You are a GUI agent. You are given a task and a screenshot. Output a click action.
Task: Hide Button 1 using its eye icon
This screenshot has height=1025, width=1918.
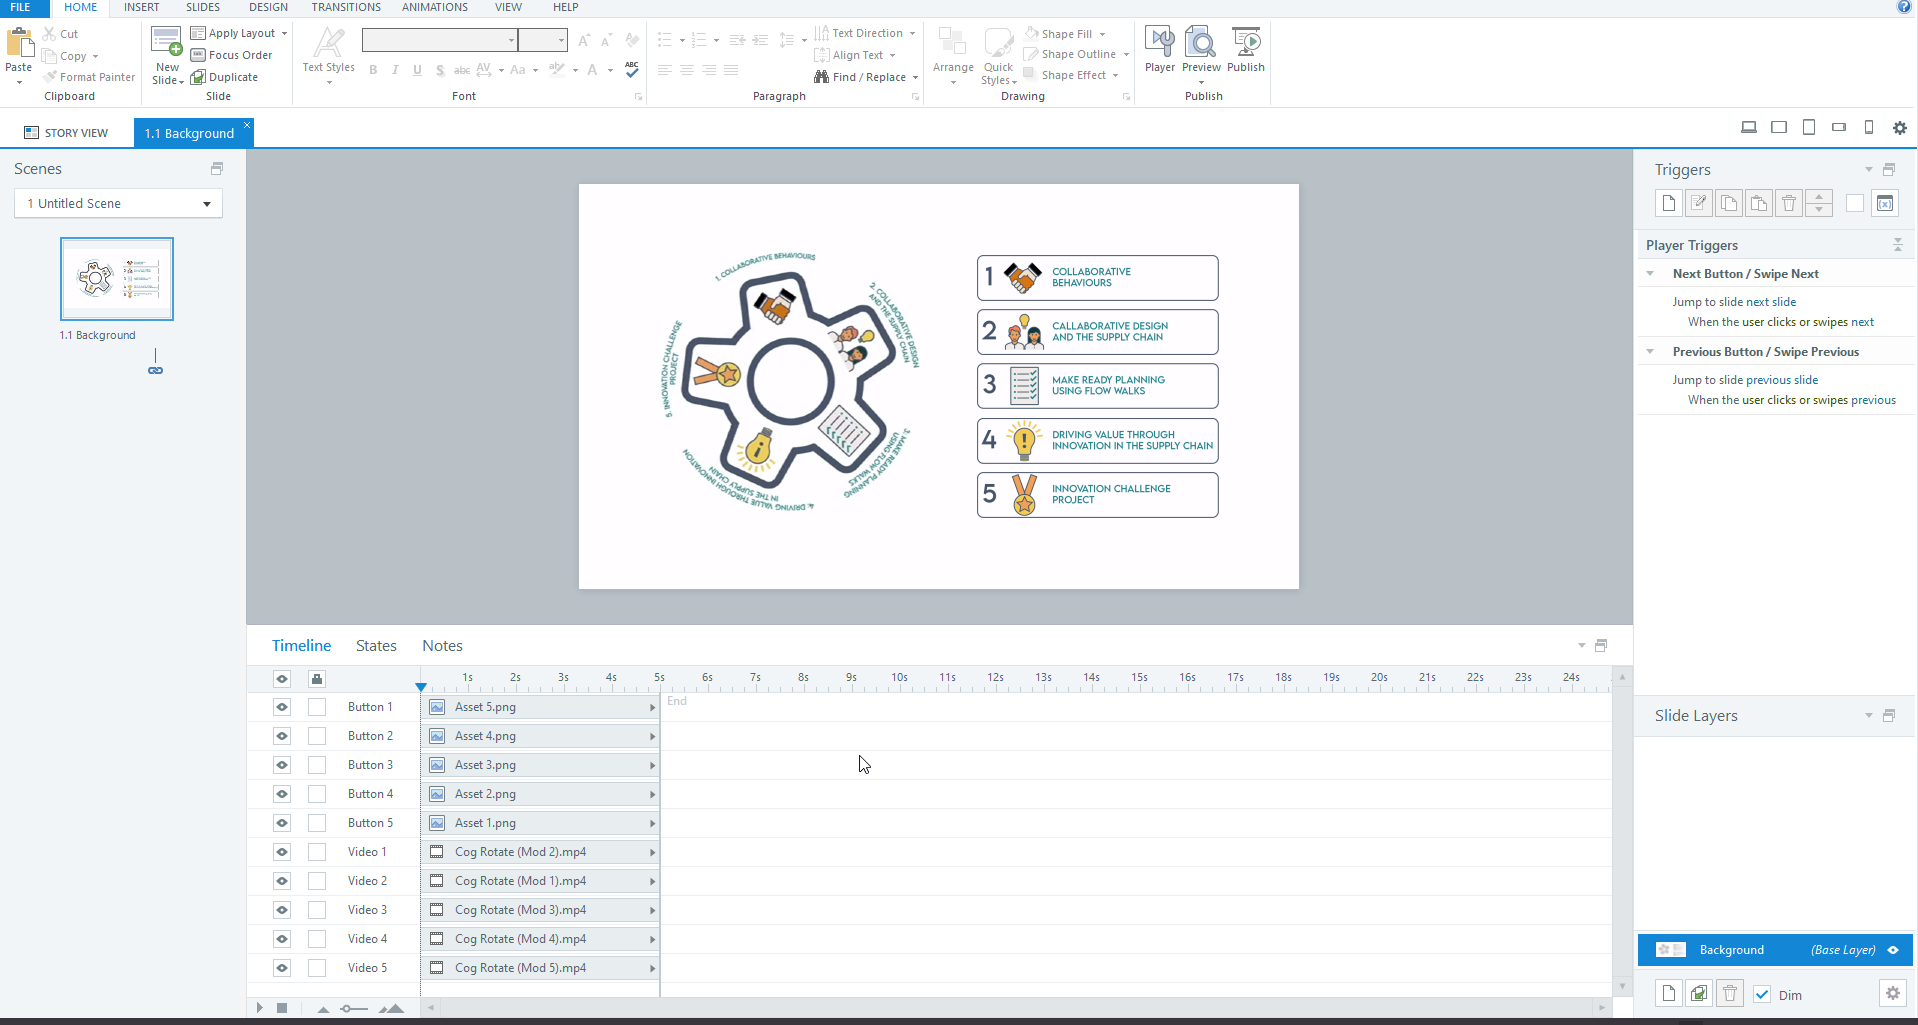282,707
